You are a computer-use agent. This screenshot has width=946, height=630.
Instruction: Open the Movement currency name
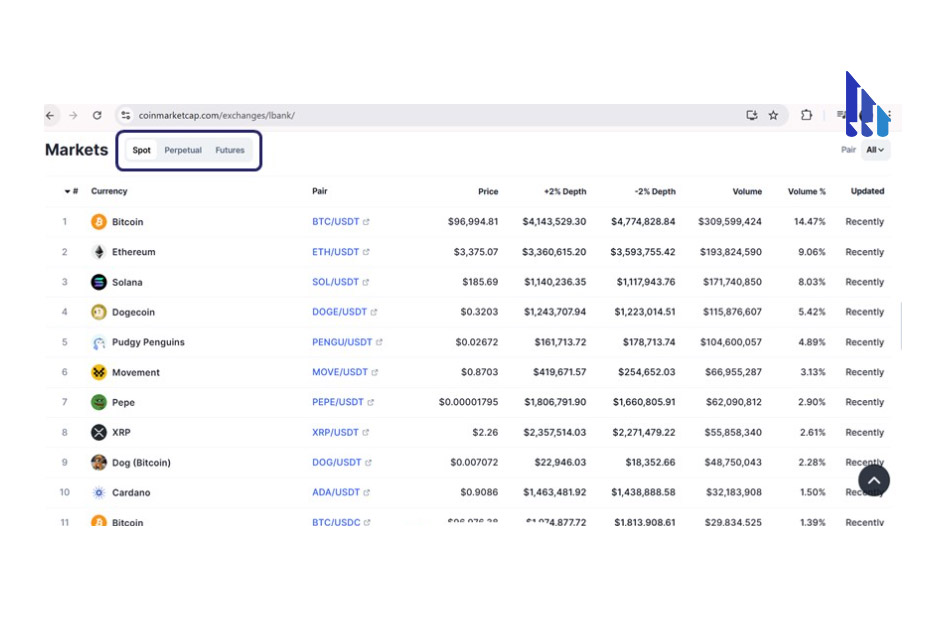tap(136, 372)
